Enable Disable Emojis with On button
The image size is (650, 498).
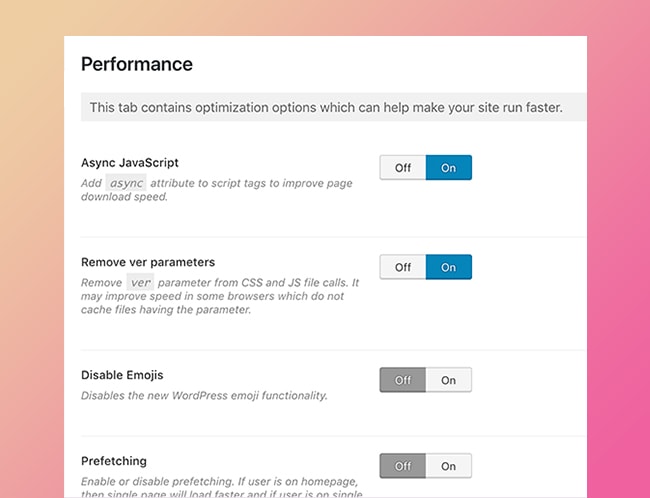[x=449, y=380]
